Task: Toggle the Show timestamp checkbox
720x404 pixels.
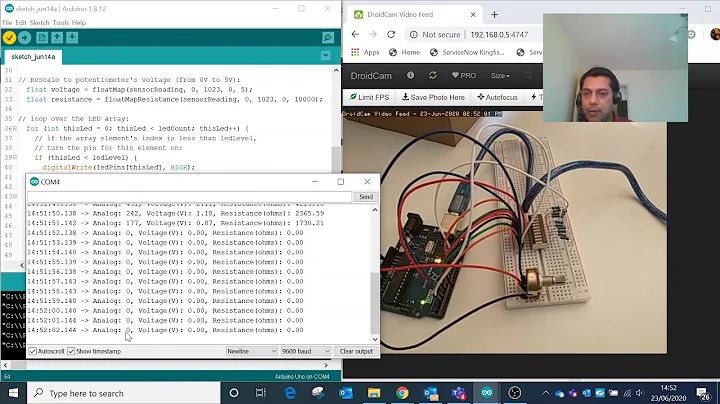Action: point(71,351)
